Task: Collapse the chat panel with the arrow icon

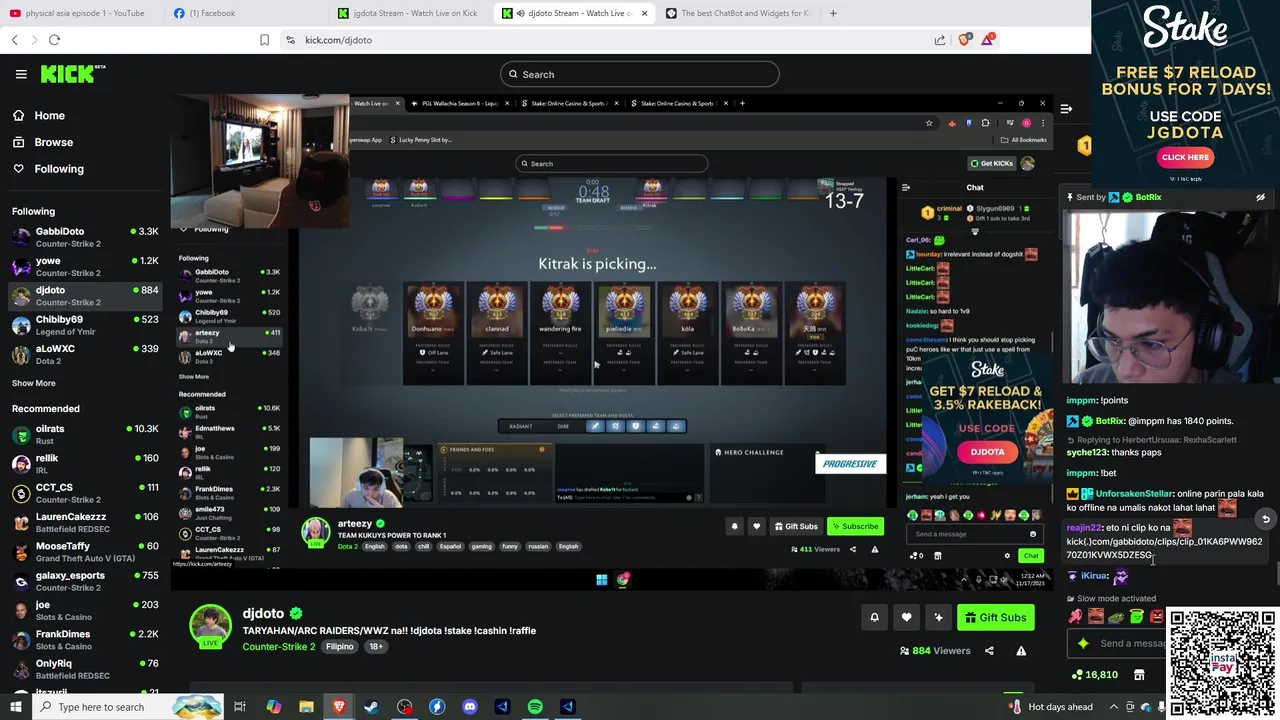Action: point(1066,108)
